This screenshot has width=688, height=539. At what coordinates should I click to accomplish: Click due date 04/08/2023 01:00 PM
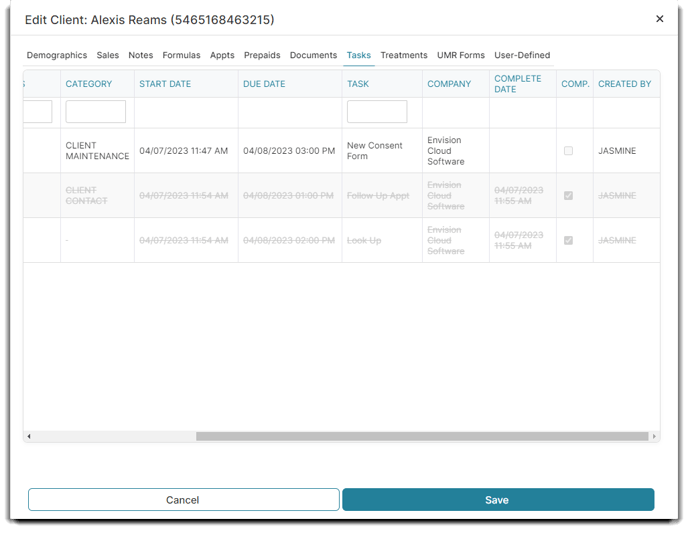pyautogui.click(x=288, y=196)
